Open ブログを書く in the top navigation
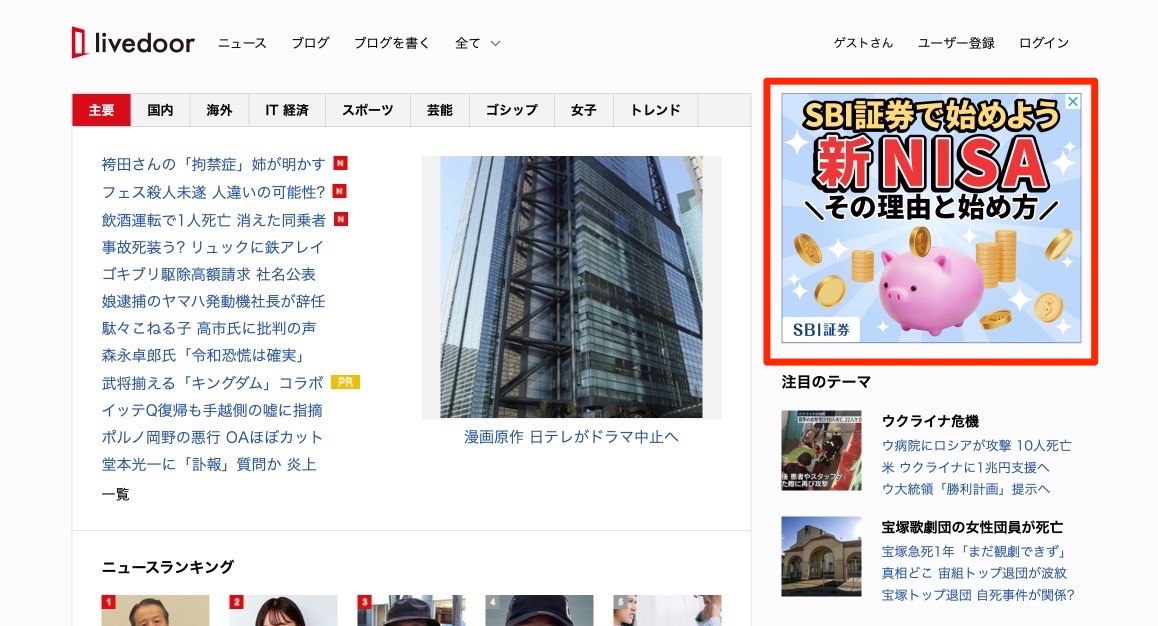The width and height of the screenshot is (1158, 626). pos(391,43)
